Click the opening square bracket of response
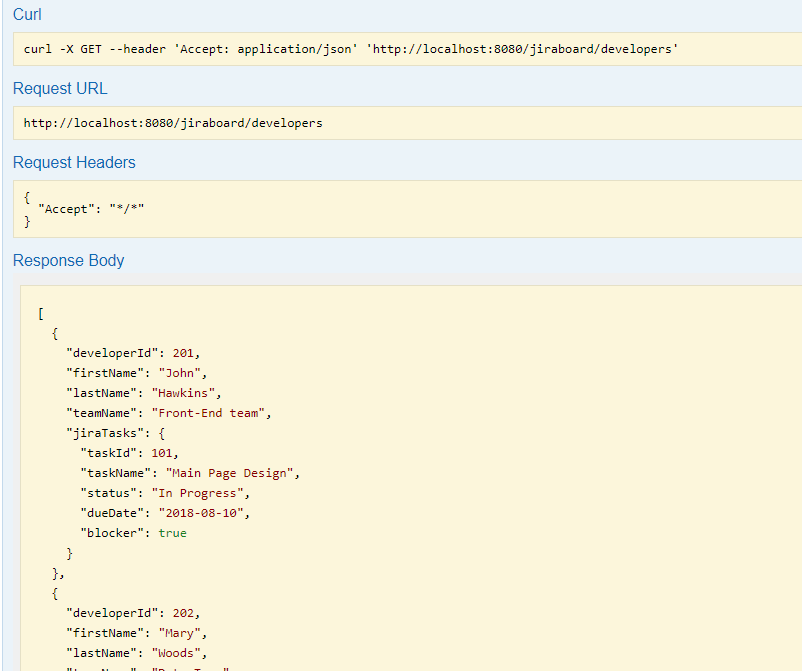 pyautogui.click(x=41, y=313)
